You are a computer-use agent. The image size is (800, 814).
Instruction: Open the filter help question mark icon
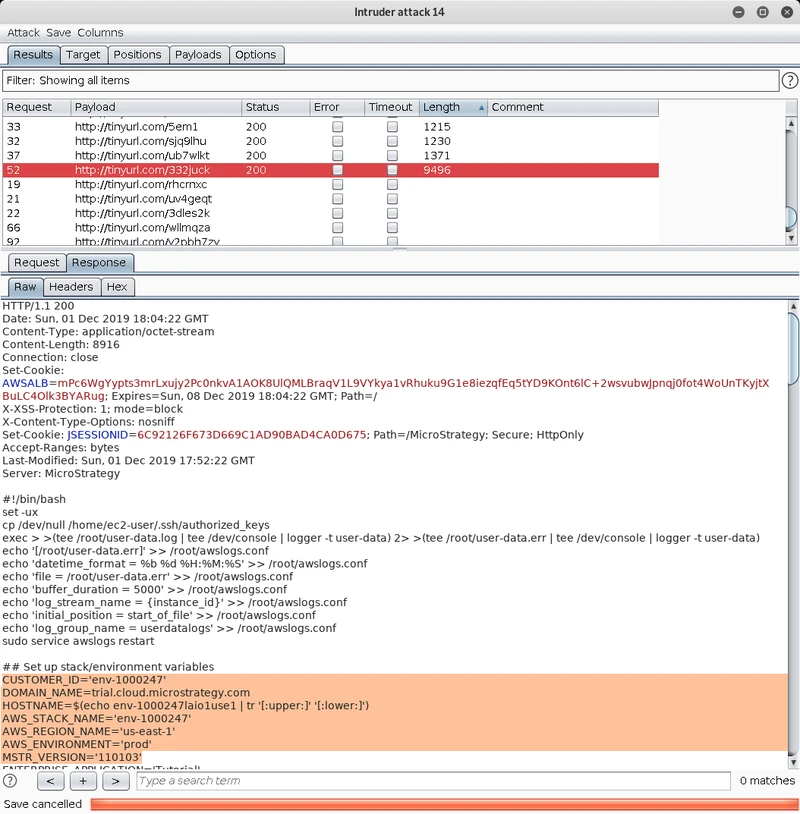tap(790, 80)
